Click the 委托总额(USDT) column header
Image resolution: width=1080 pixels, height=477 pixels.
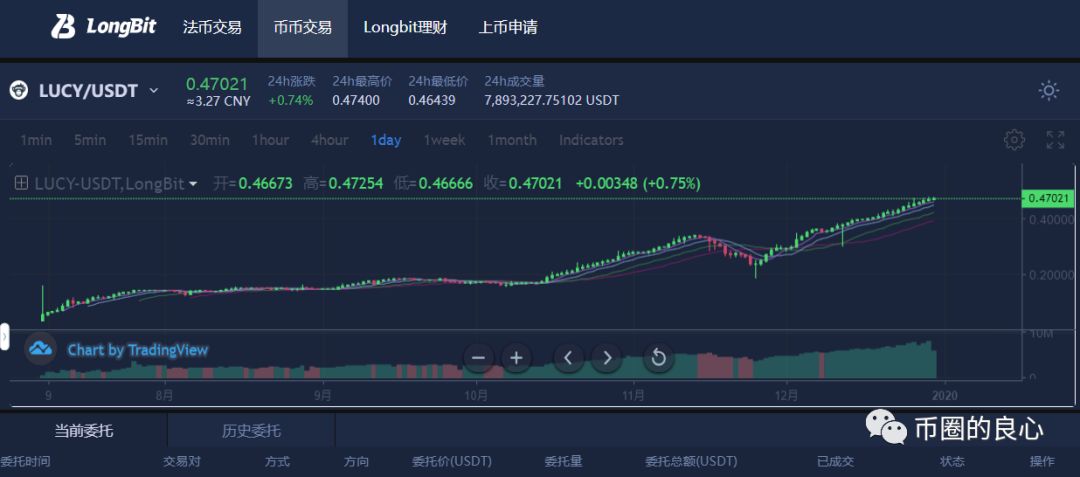tap(691, 461)
